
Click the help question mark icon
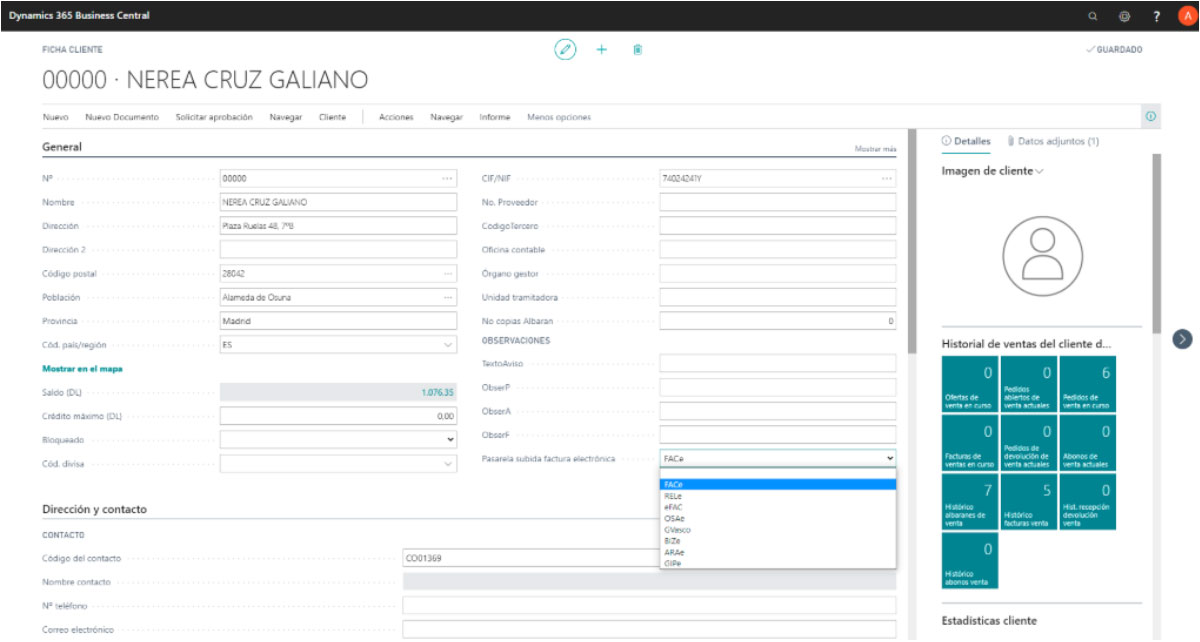(1157, 16)
